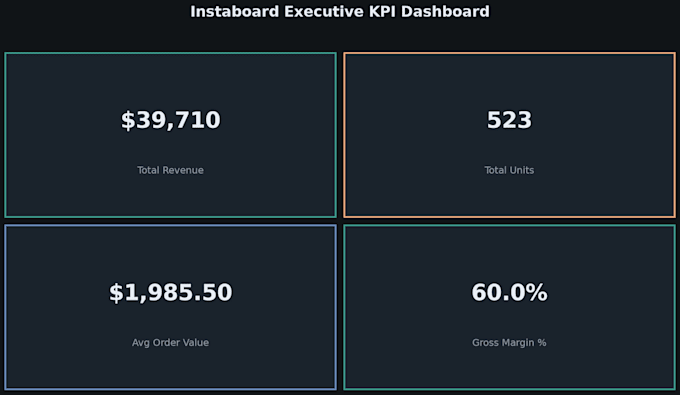Click the percent sign in 60.0%
The height and width of the screenshot is (395, 680).
tap(537, 292)
